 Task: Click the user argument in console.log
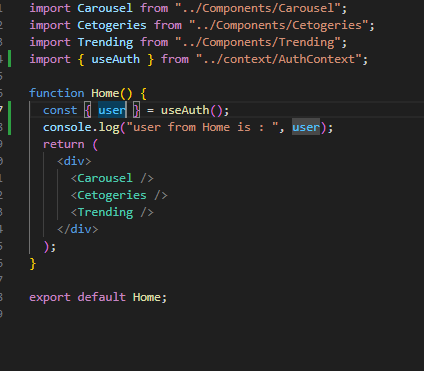pos(306,127)
